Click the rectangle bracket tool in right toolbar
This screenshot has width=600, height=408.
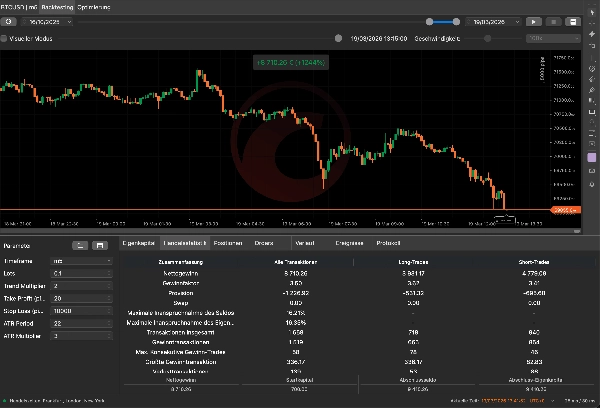[592, 112]
